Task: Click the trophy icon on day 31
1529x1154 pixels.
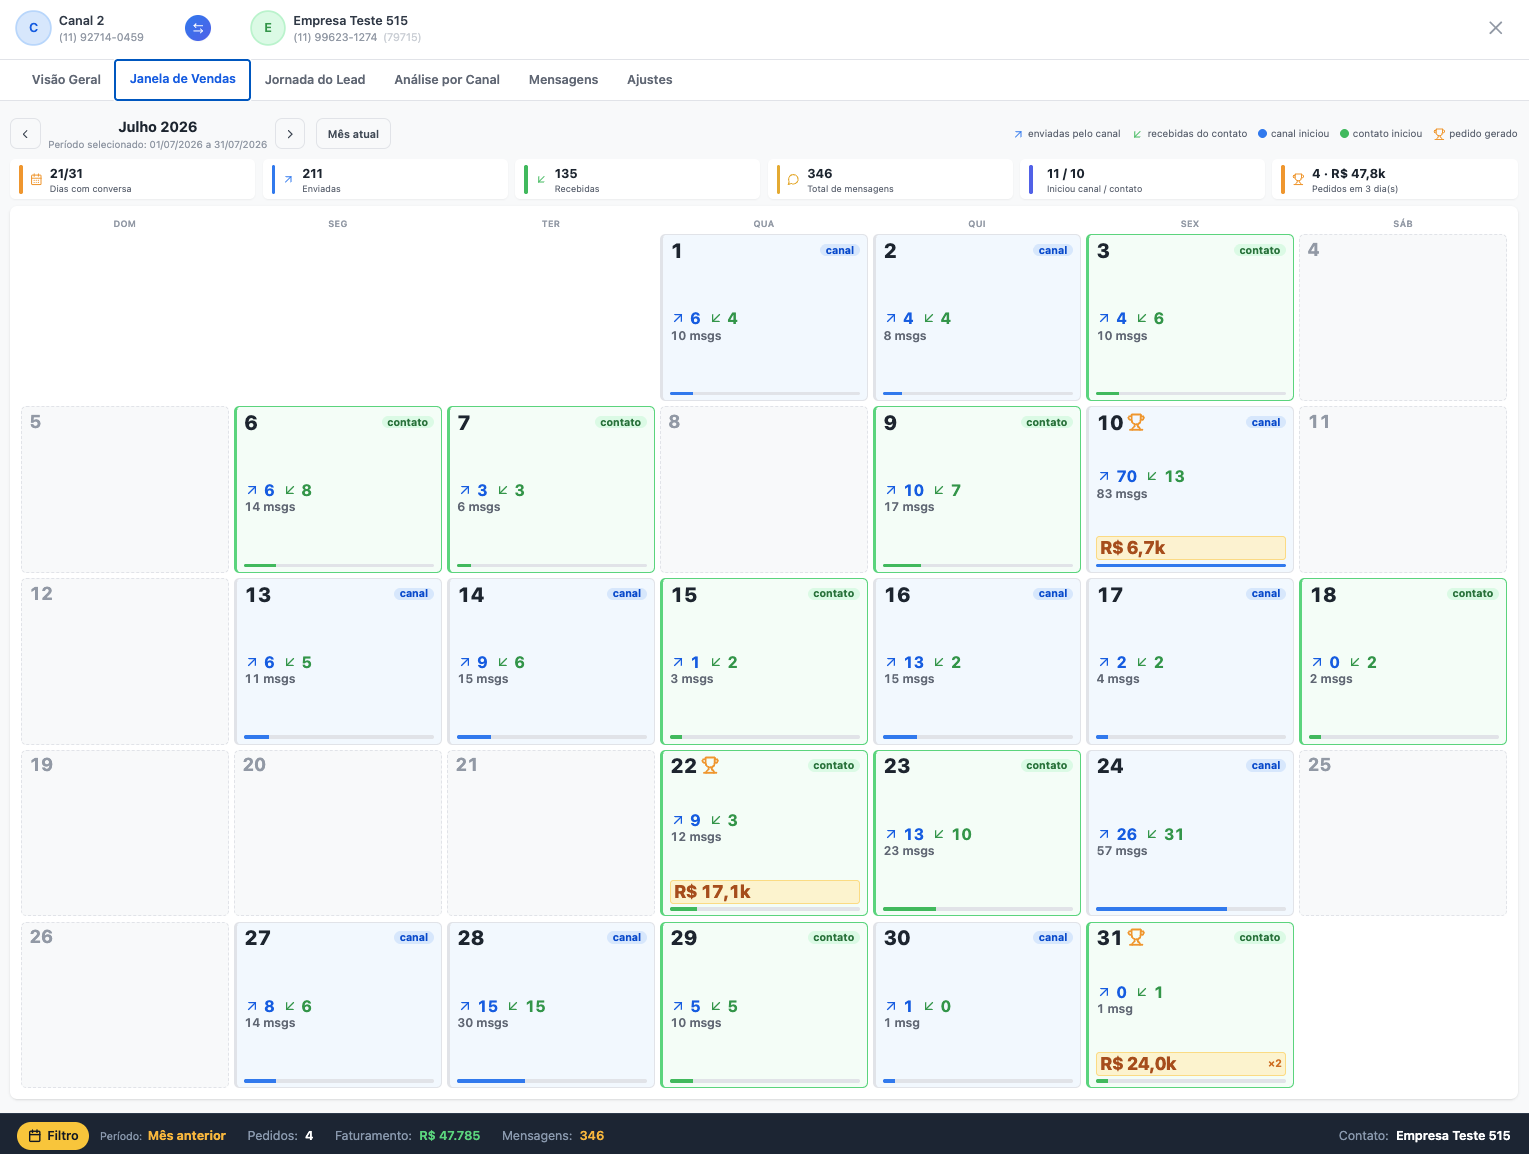Action: pos(1136,937)
